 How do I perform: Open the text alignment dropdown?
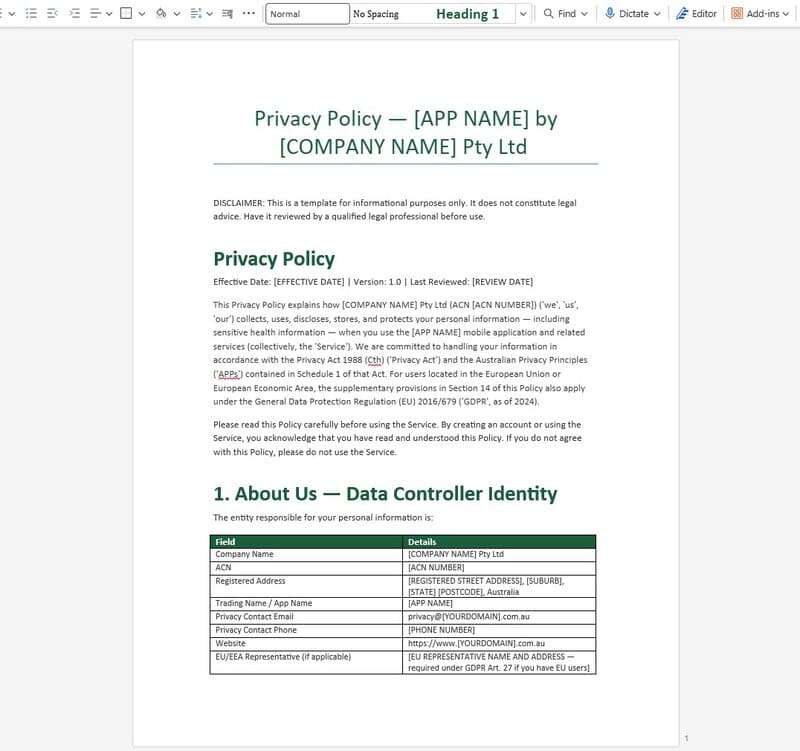pos(109,13)
